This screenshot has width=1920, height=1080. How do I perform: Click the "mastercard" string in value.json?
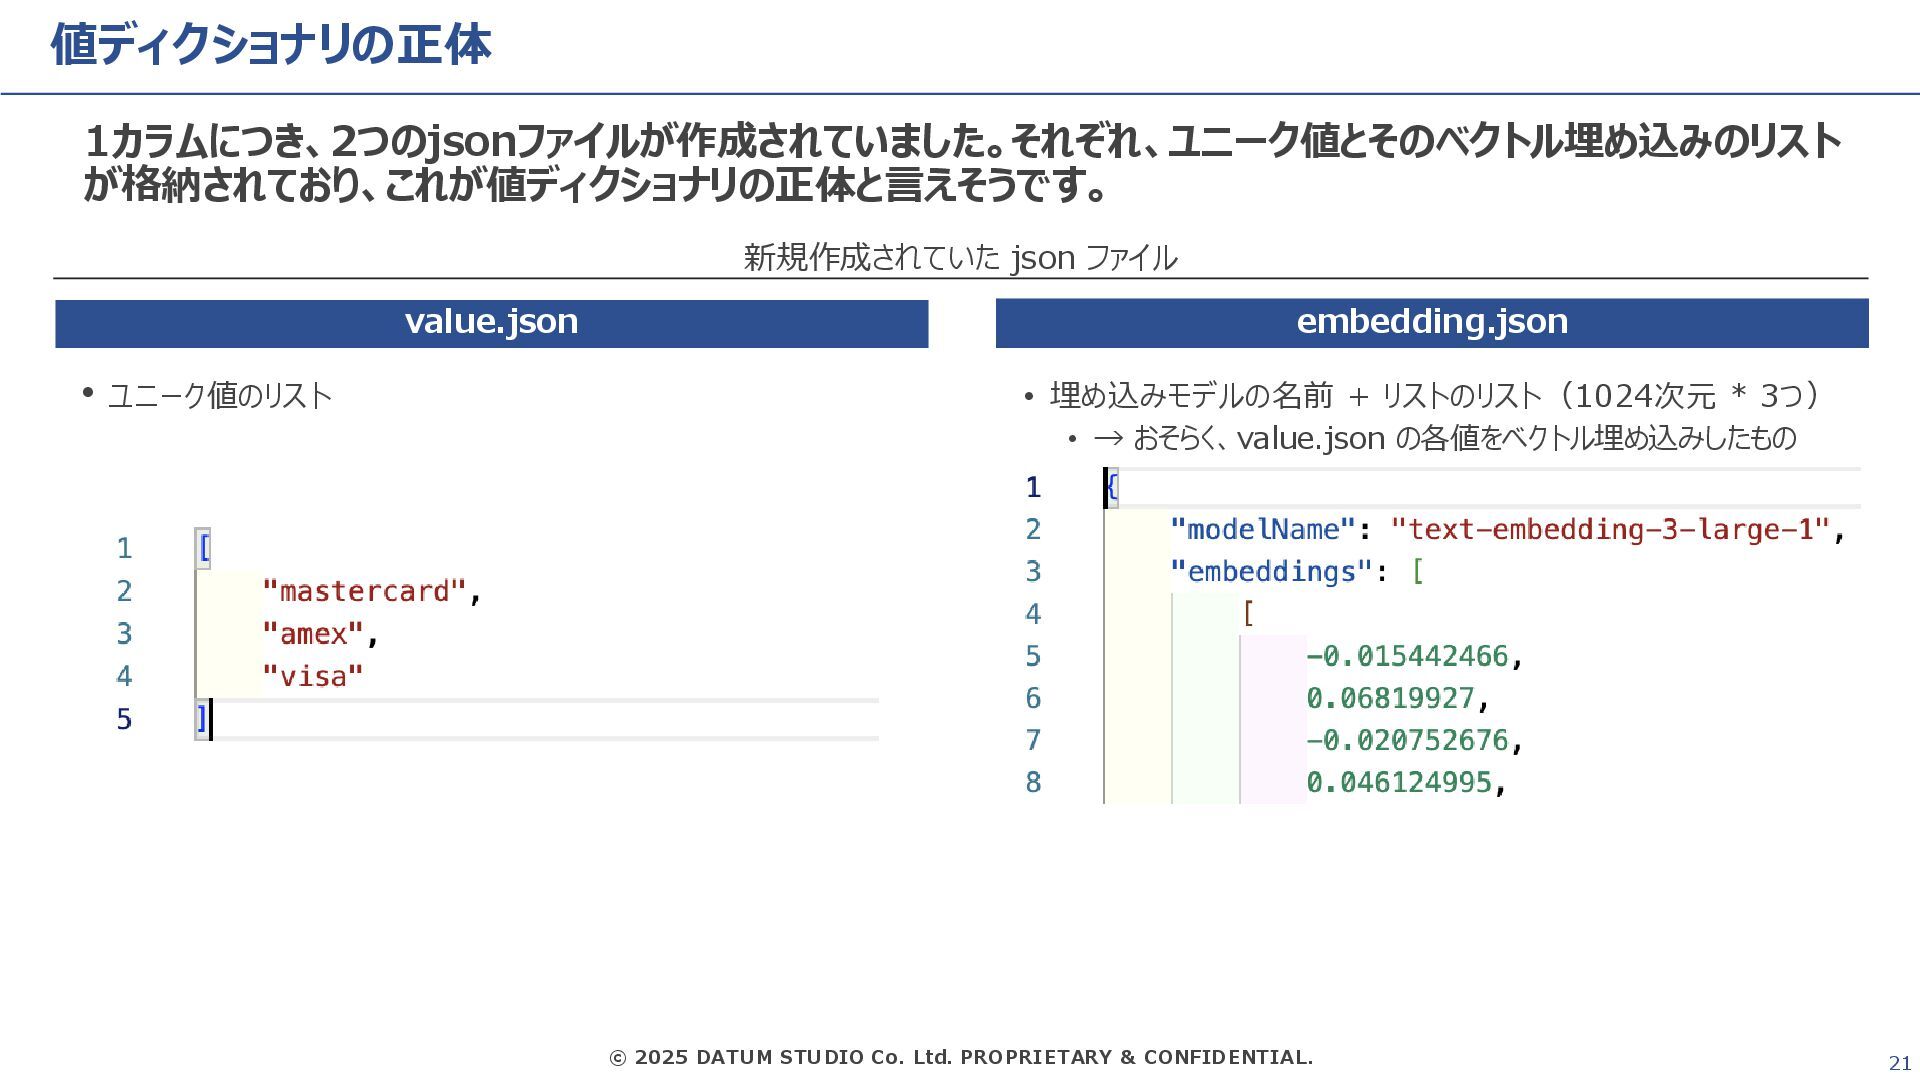[365, 591]
